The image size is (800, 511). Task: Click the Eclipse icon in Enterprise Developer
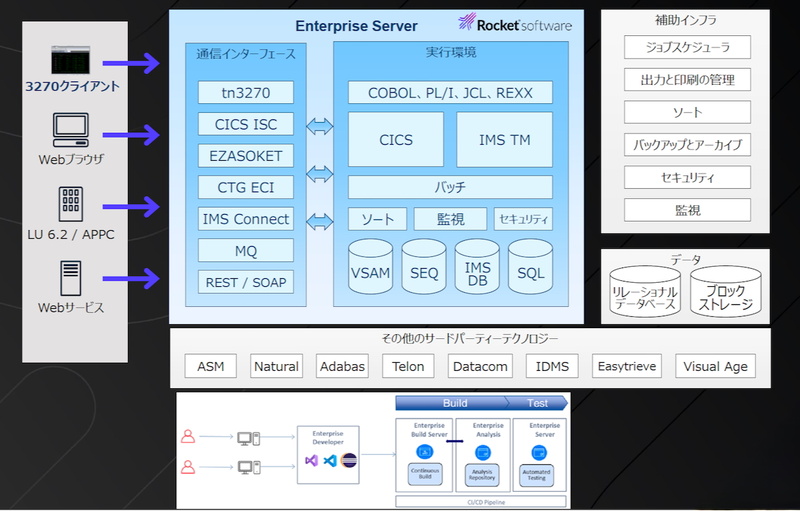pyautogui.click(x=347, y=461)
